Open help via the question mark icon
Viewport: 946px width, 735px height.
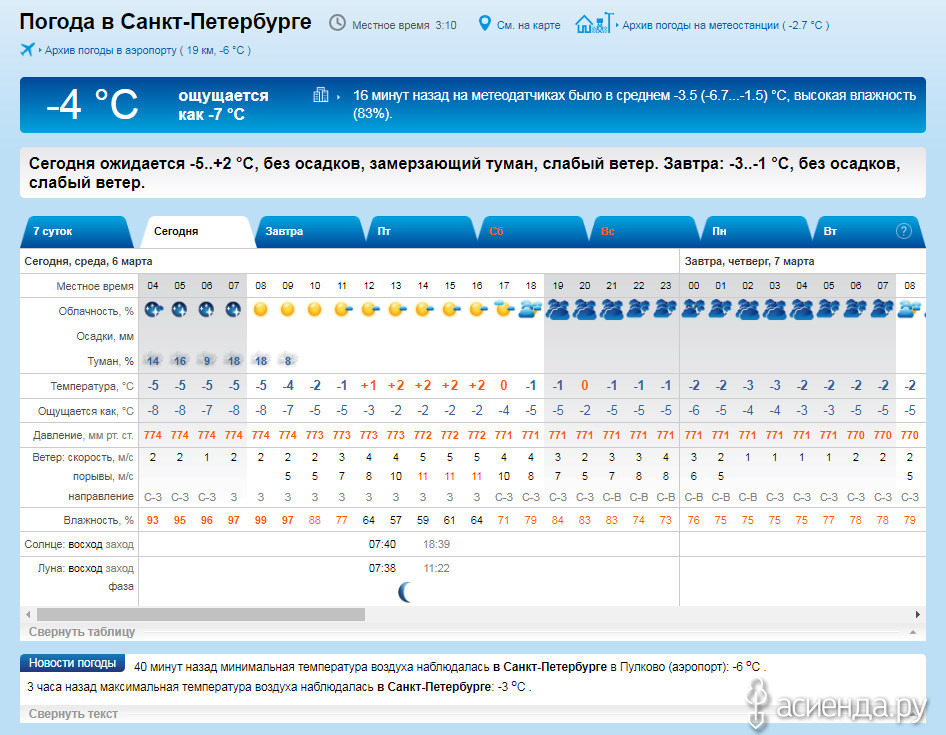[903, 231]
